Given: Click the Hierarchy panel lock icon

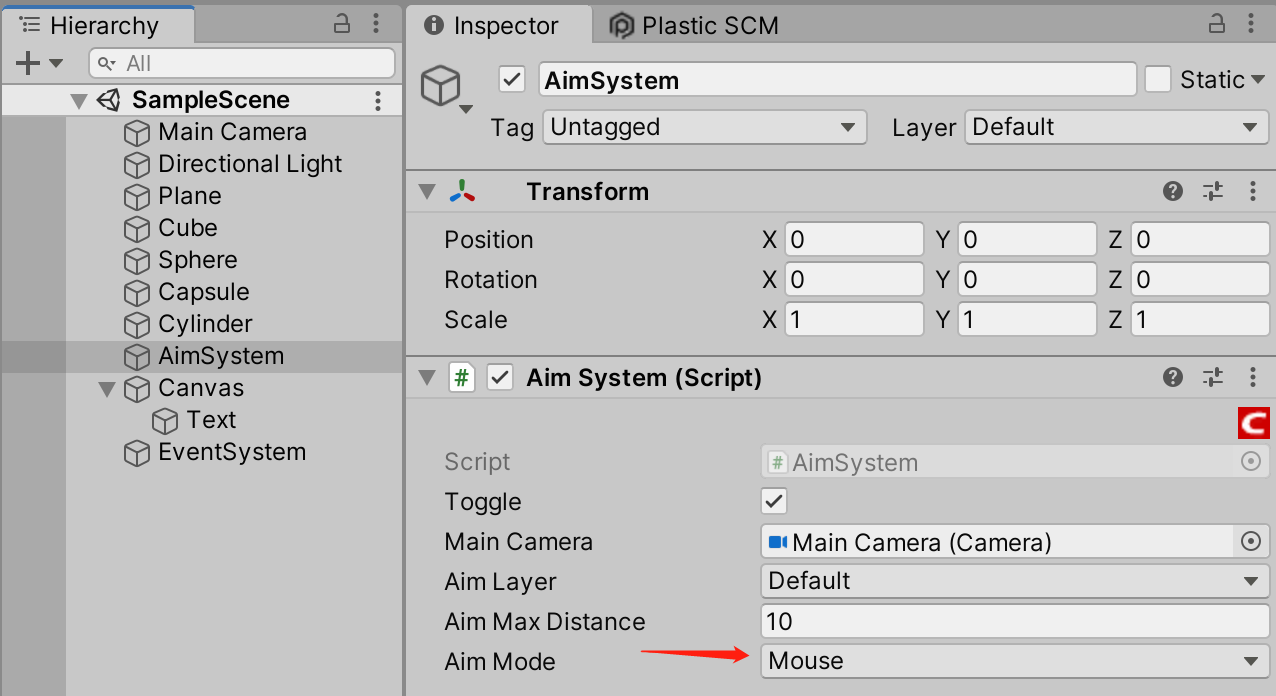Looking at the screenshot, I should (343, 24).
